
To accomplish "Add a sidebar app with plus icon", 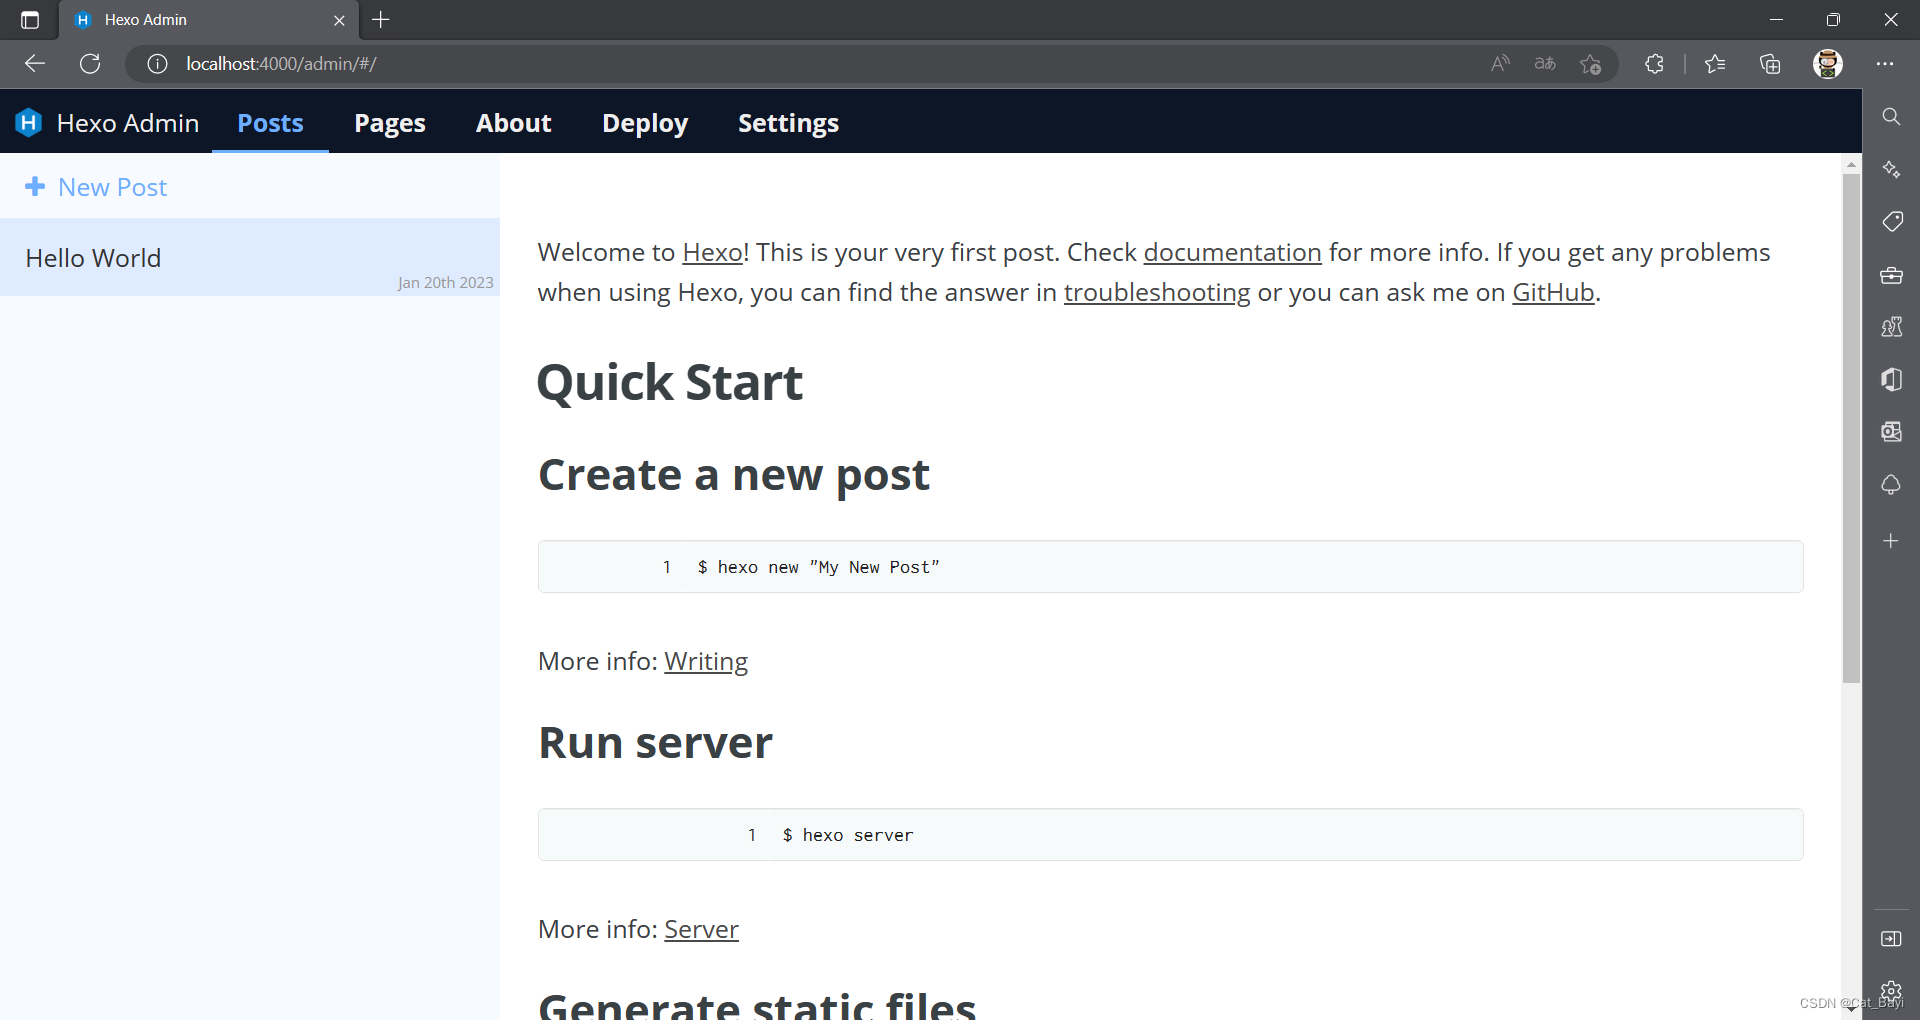I will [x=1891, y=541].
